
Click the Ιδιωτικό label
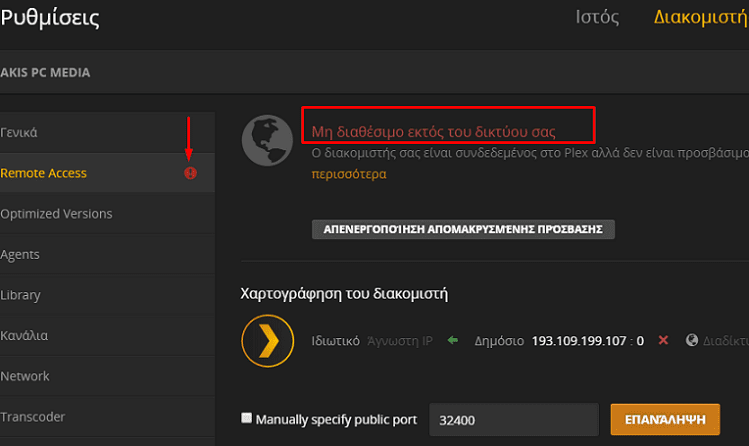335,341
